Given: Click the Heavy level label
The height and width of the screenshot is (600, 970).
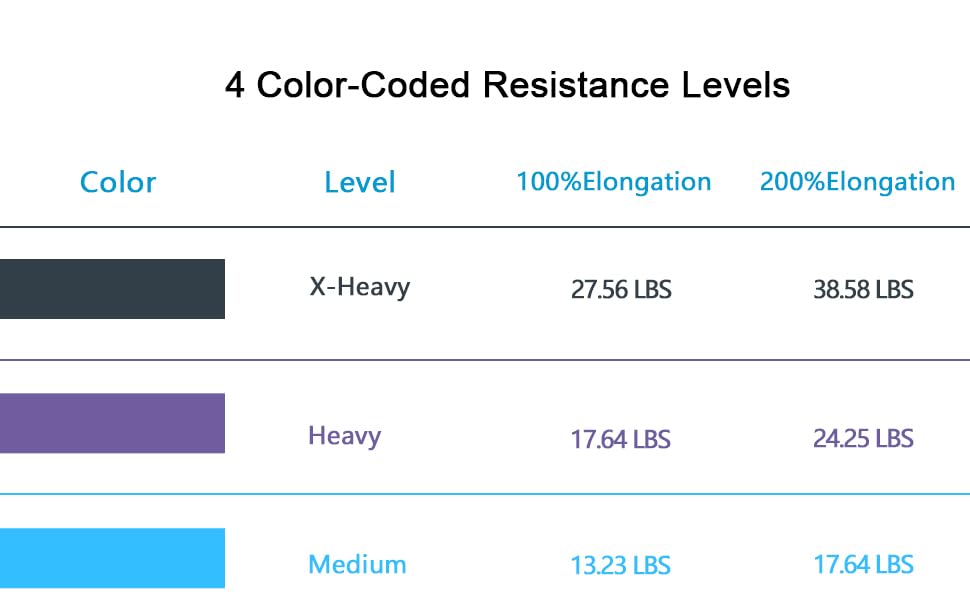Looking at the screenshot, I should [344, 436].
